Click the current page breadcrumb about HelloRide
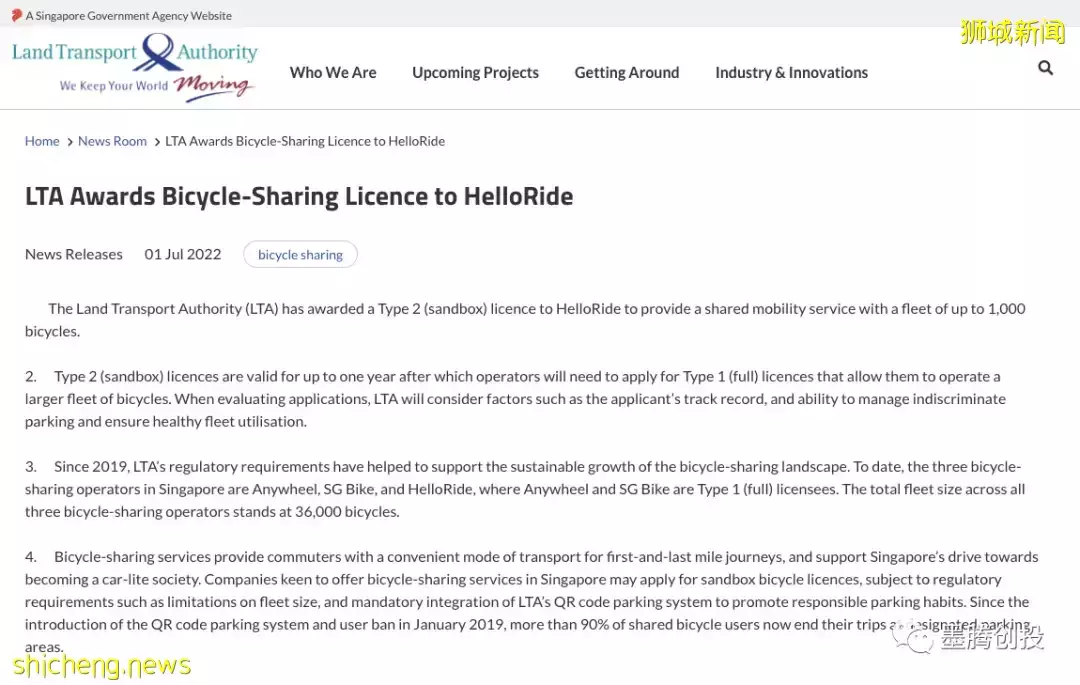Image resolution: width=1080 pixels, height=685 pixels. (x=305, y=141)
